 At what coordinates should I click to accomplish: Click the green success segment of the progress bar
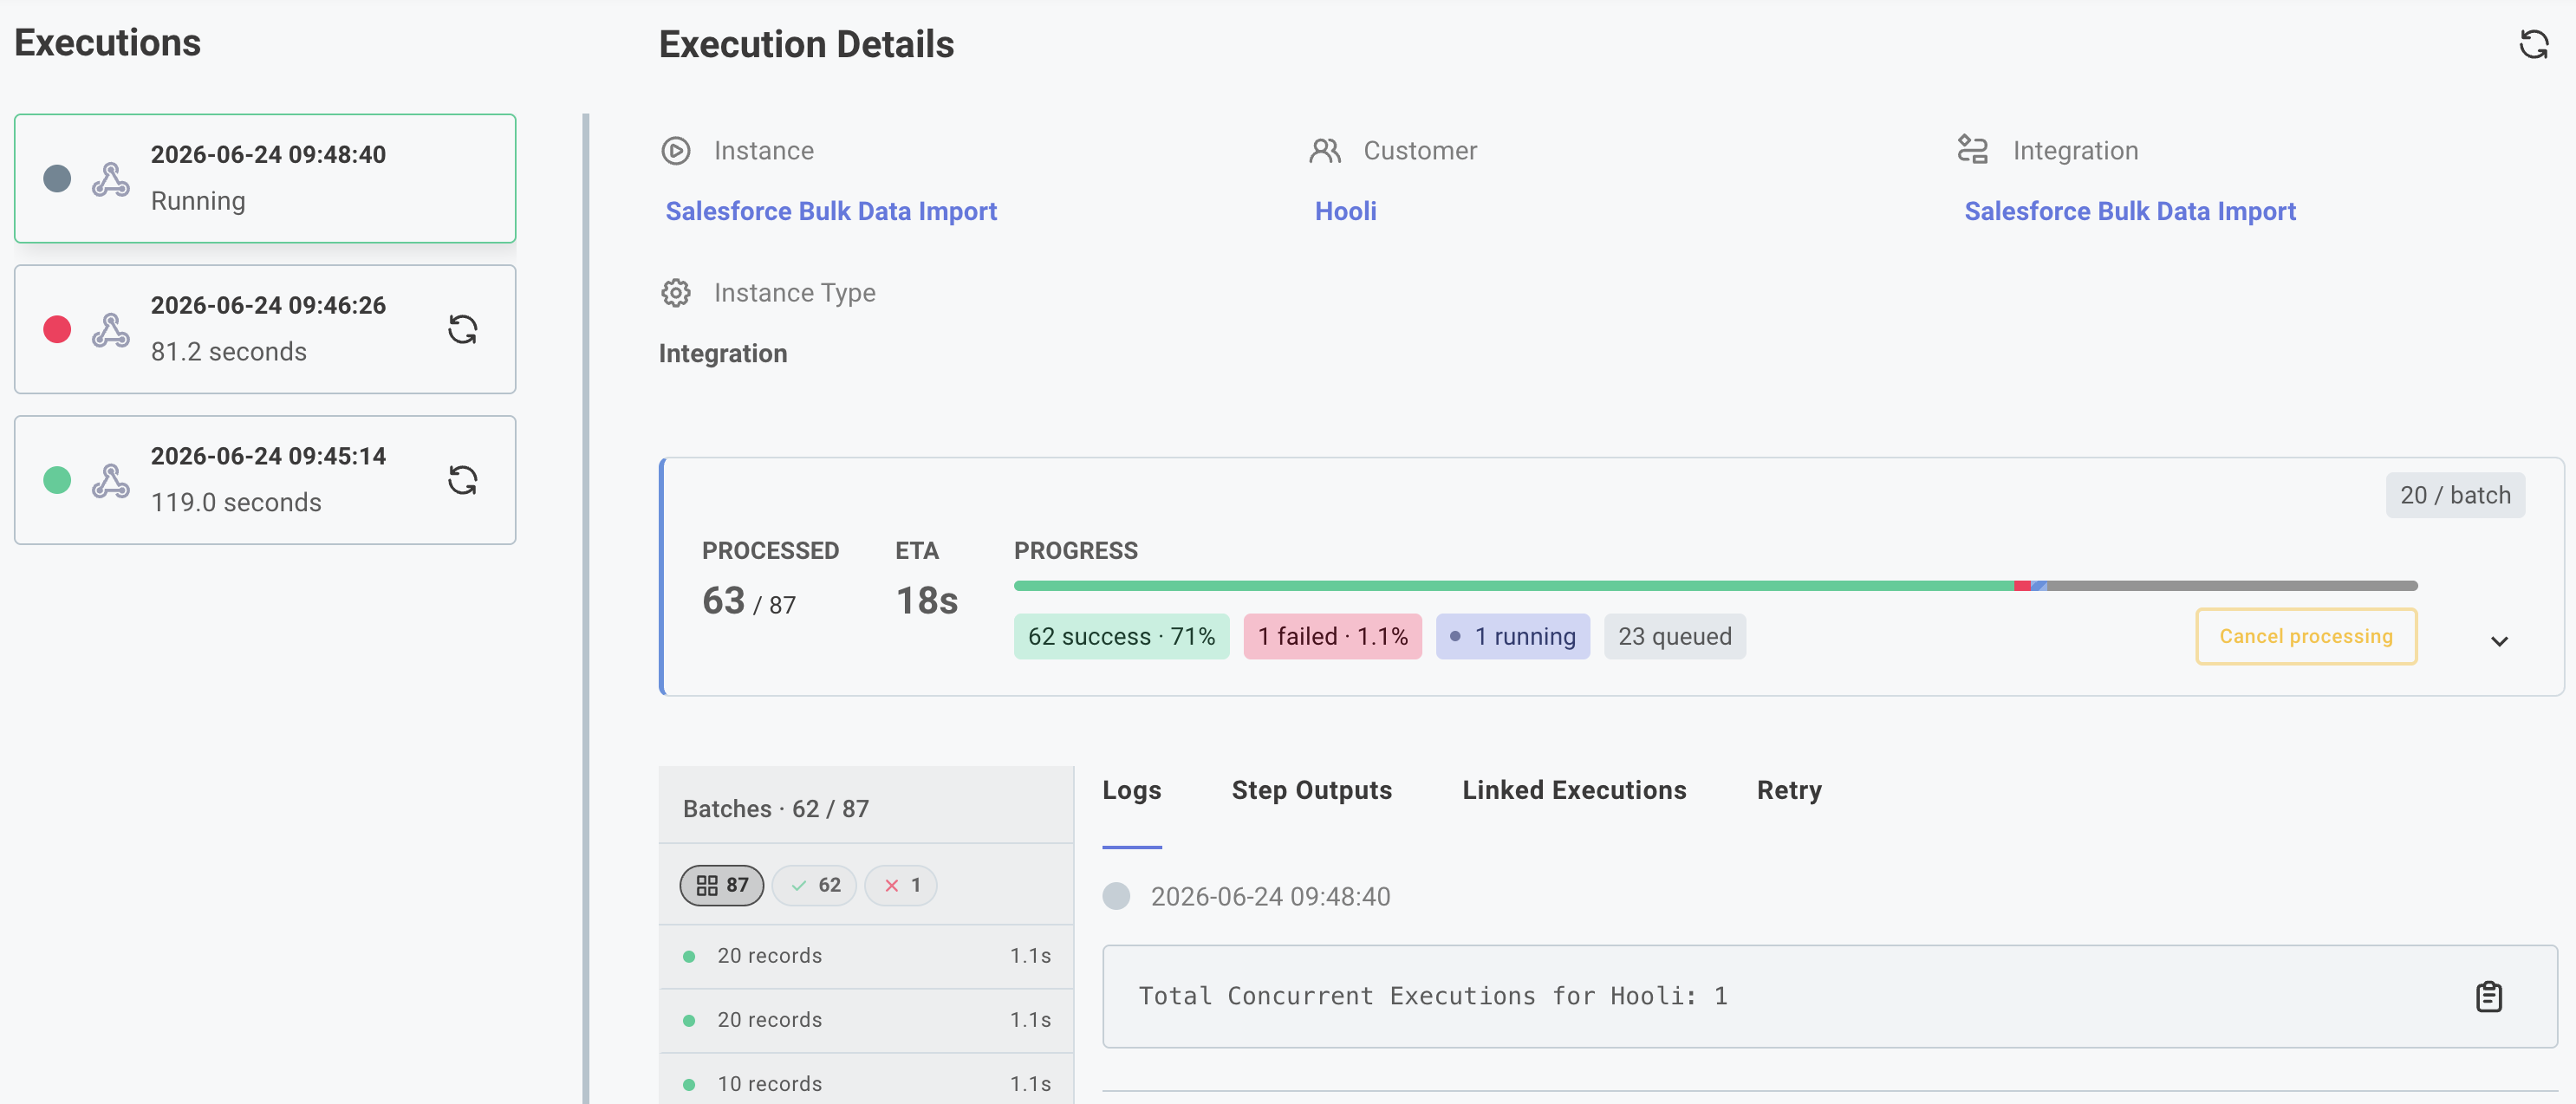click(x=1513, y=586)
